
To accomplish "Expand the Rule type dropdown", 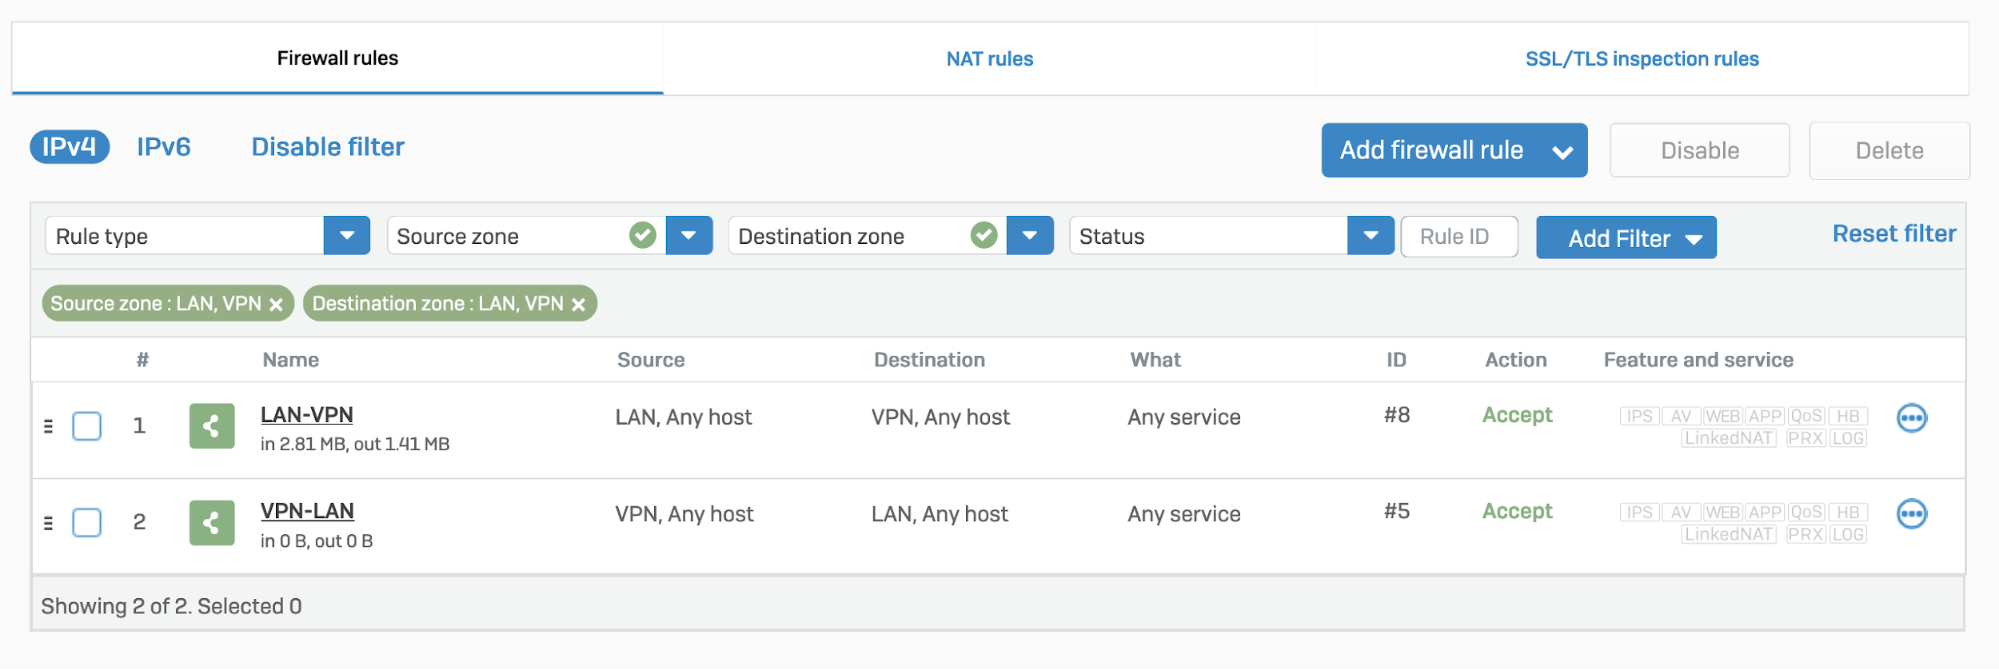I will click(346, 236).
